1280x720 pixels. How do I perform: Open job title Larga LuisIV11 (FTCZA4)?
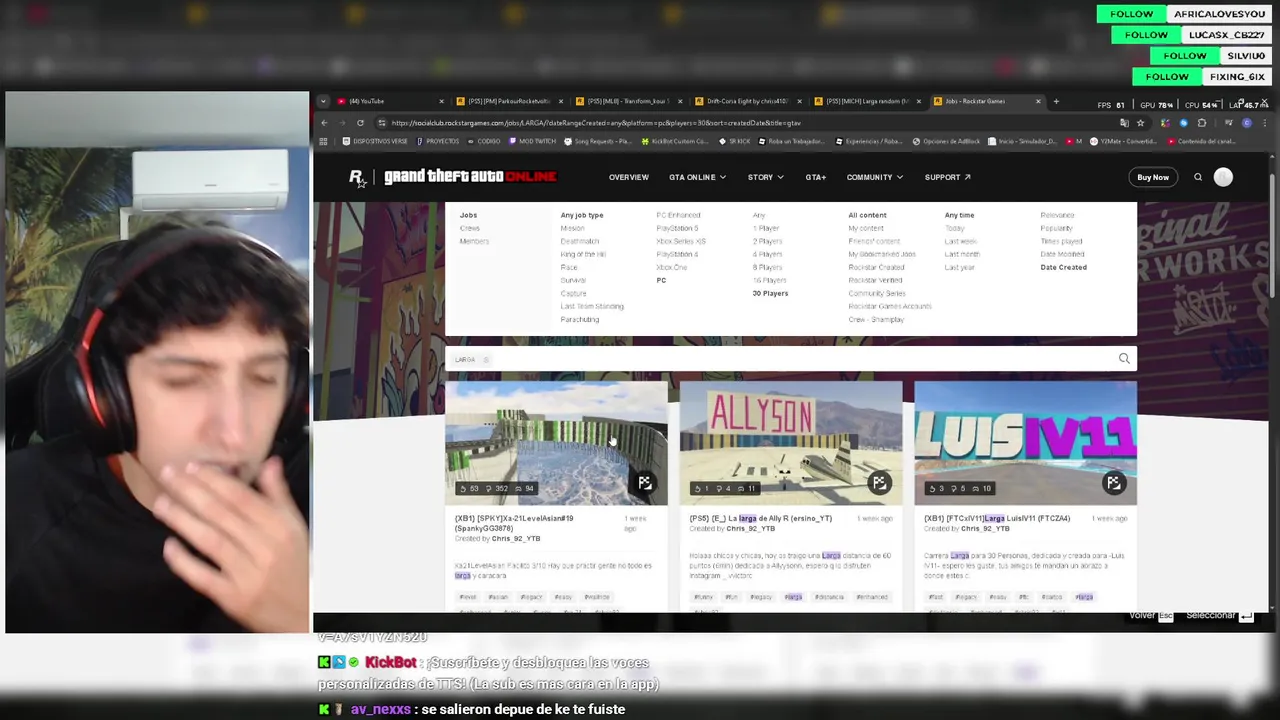[997, 518]
